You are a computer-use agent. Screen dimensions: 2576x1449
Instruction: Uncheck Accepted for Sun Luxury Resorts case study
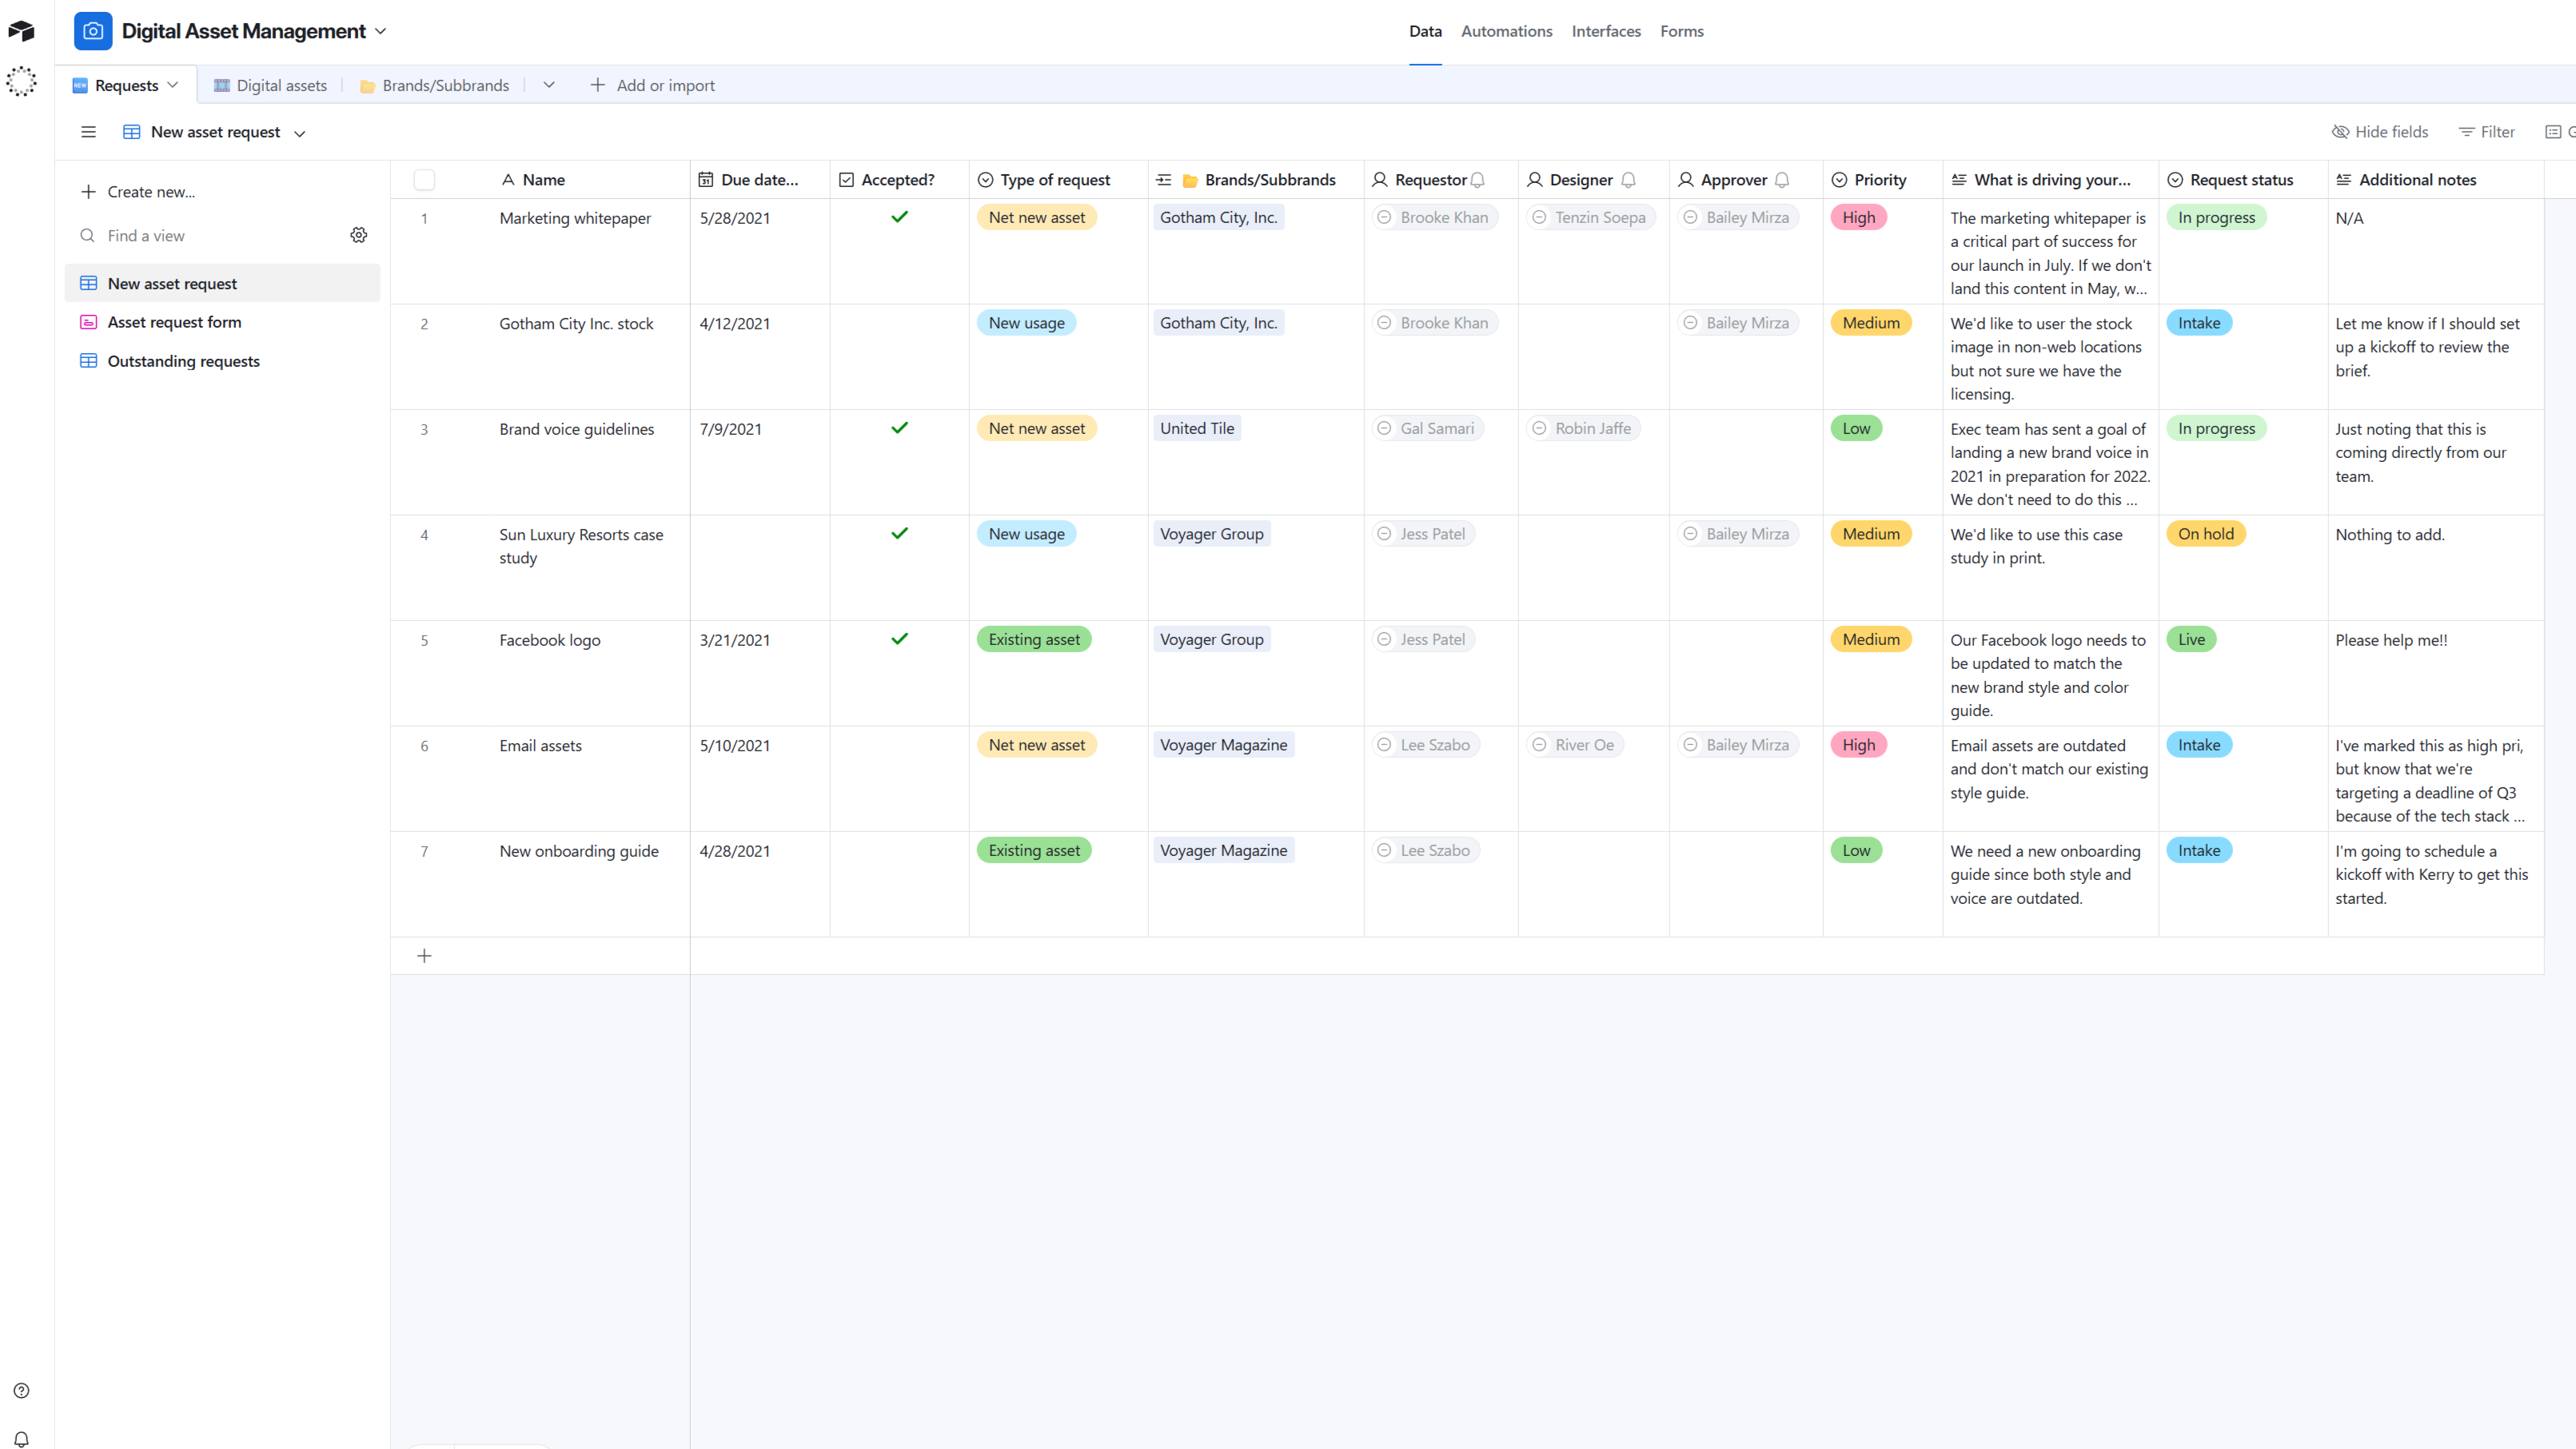coord(899,534)
